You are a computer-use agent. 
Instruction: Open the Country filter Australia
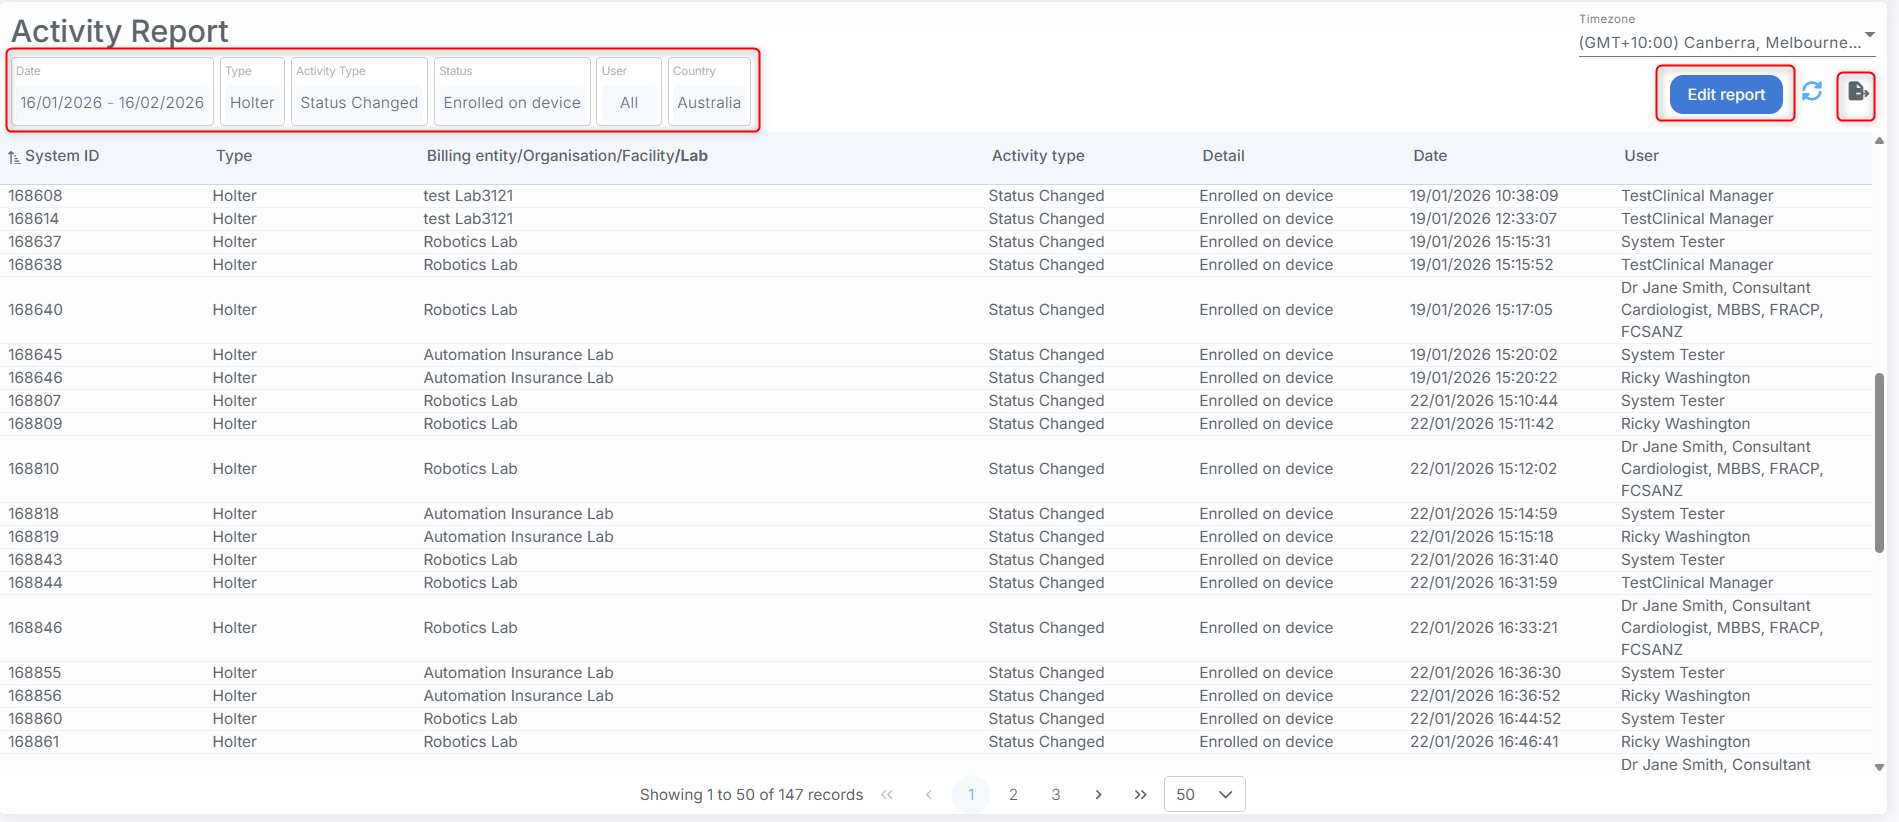point(709,102)
